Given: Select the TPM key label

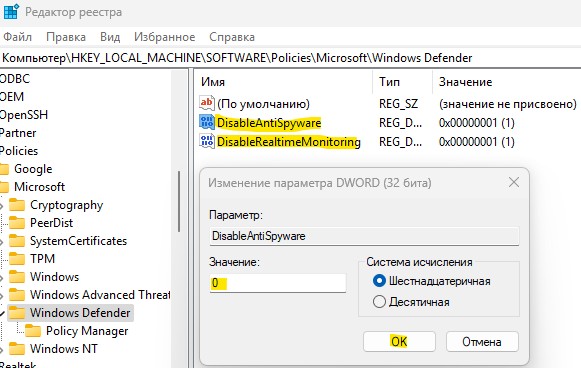Looking at the screenshot, I should [42, 259].
